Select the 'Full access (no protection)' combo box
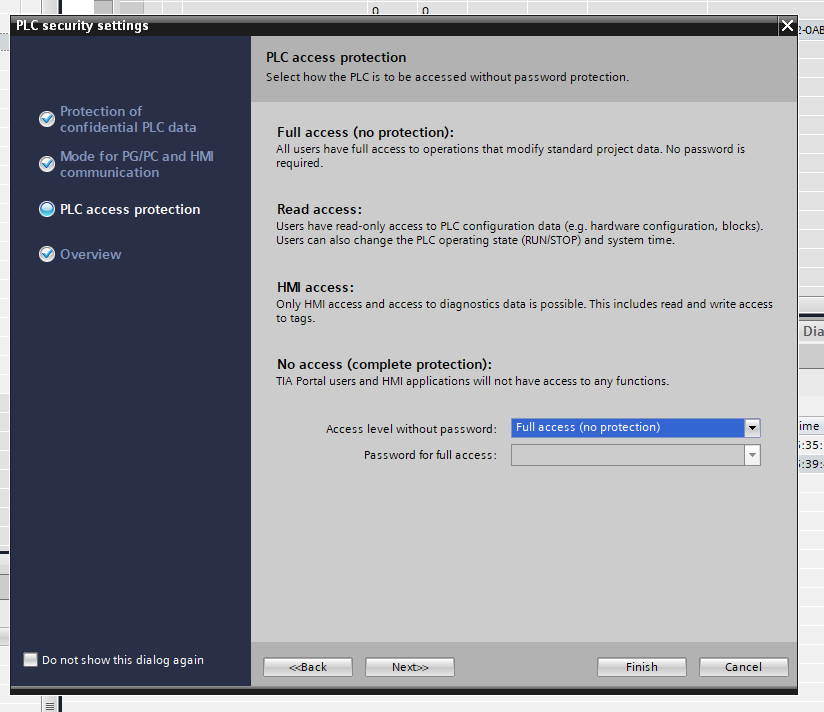The image size is (824, 712). pyautogui.click(x=627, y=428)
